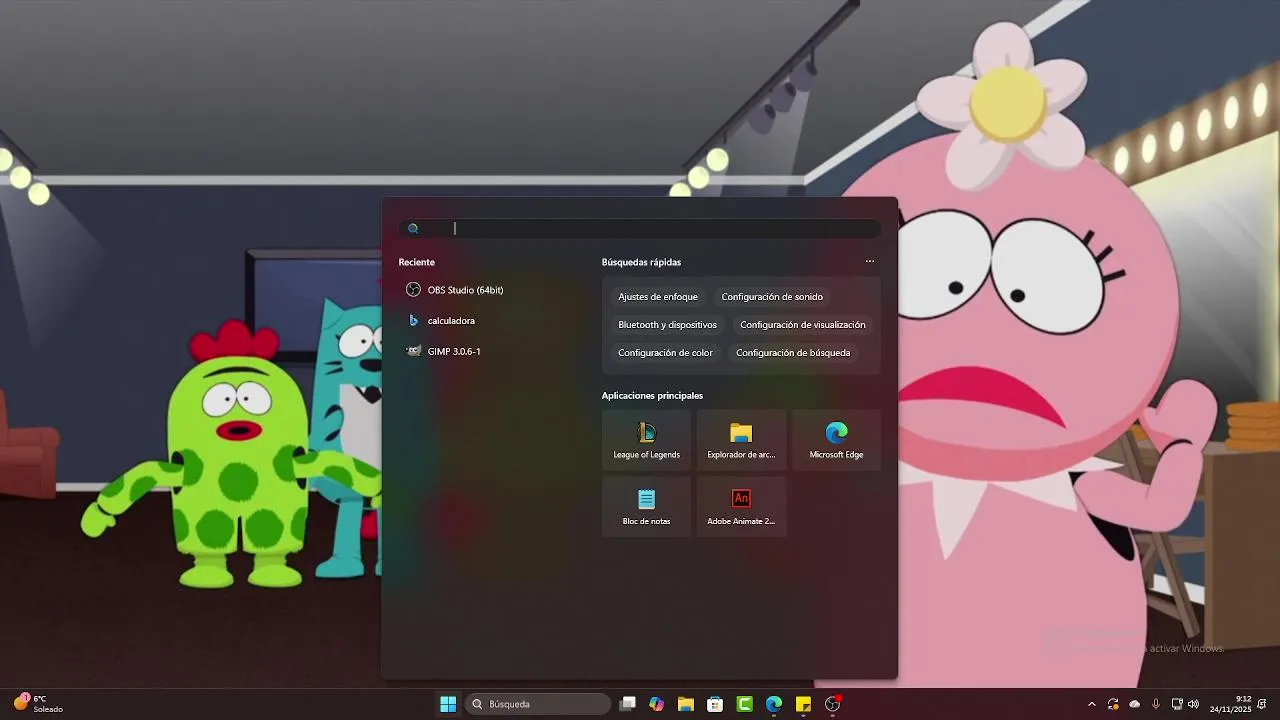
Task: Open Microsoft Store from taskbar
Action: tap(715, 704)
